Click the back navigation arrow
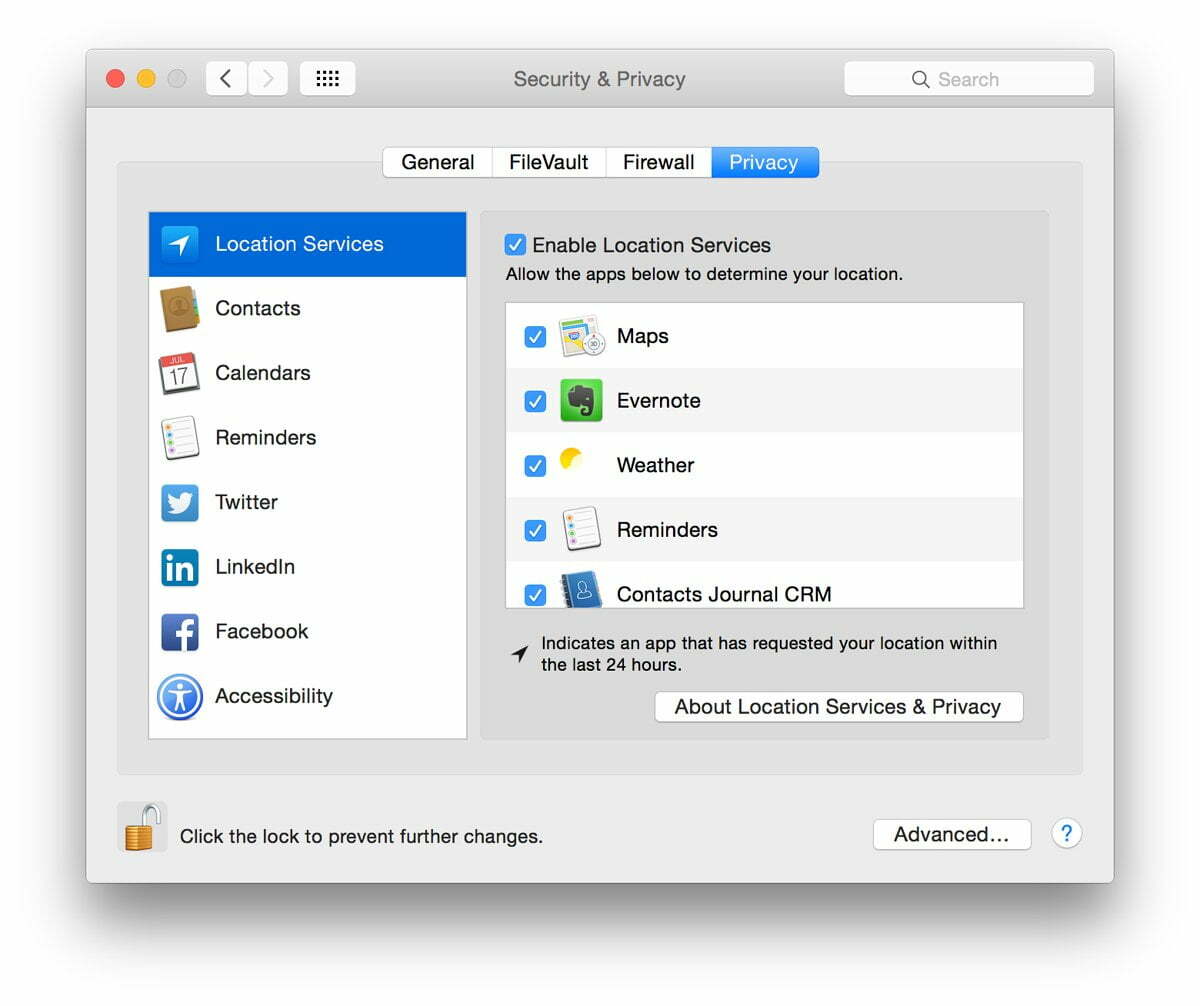Image resolution: width=1200 pixels, height=1006 pixels. [227, 79]
